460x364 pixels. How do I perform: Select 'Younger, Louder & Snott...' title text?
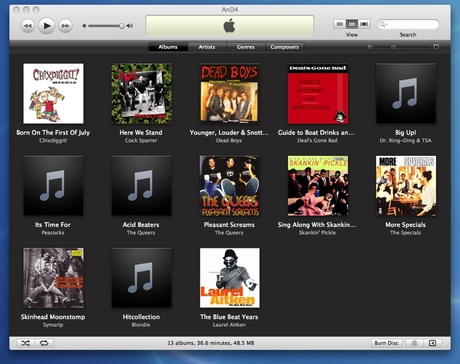[229, 133]
